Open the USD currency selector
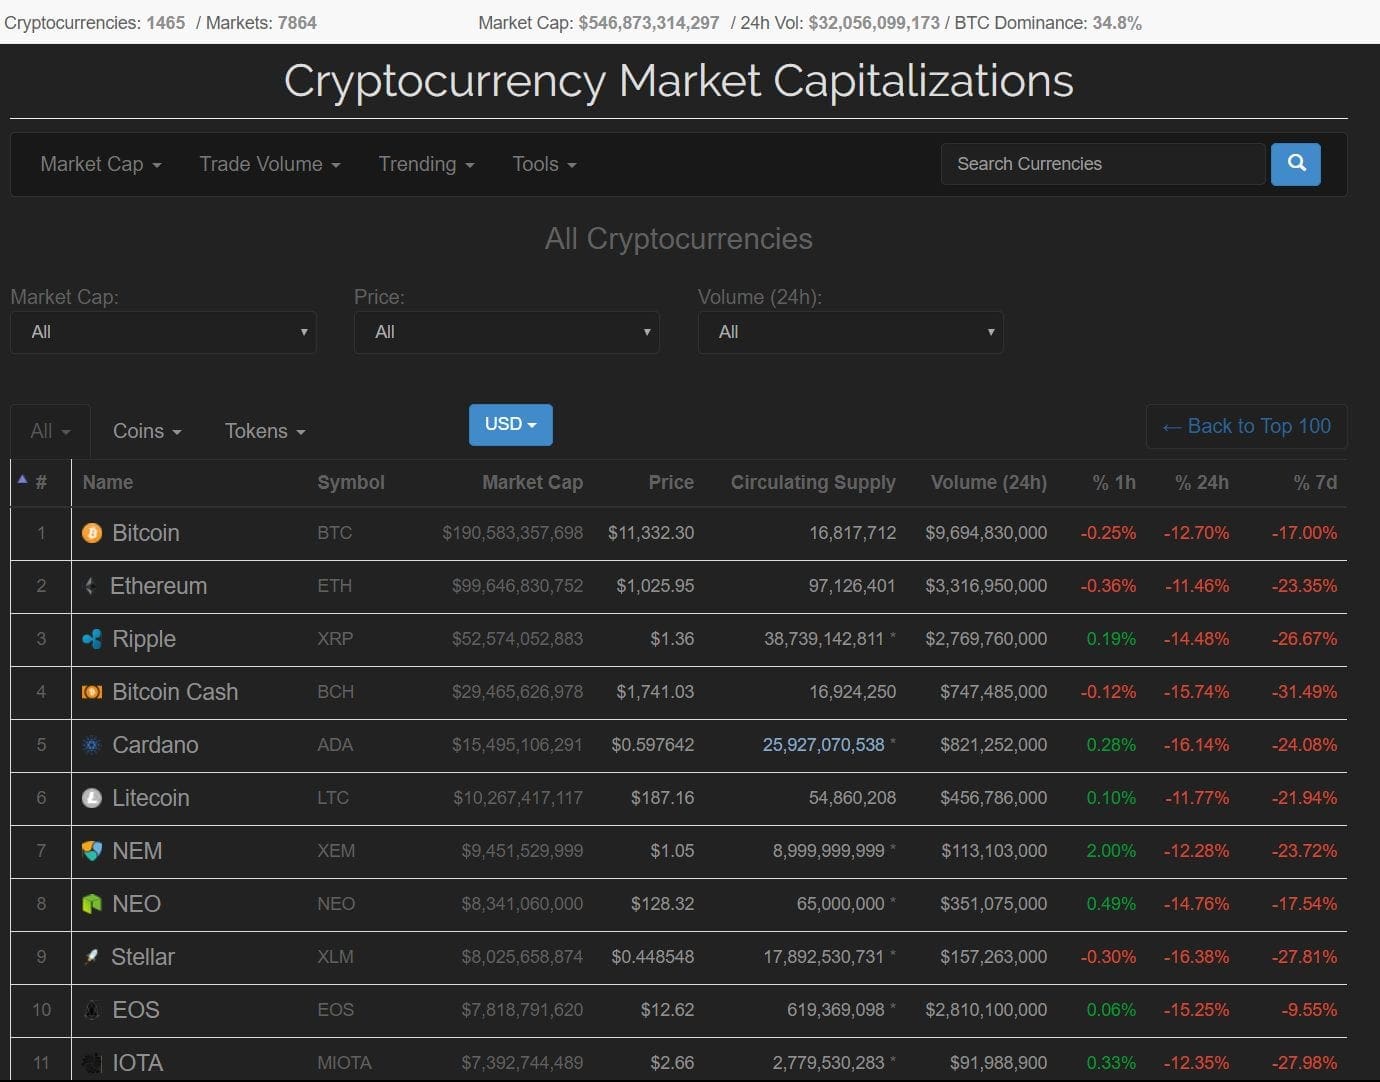1380x1082 pixels. [x=511, y=424]
